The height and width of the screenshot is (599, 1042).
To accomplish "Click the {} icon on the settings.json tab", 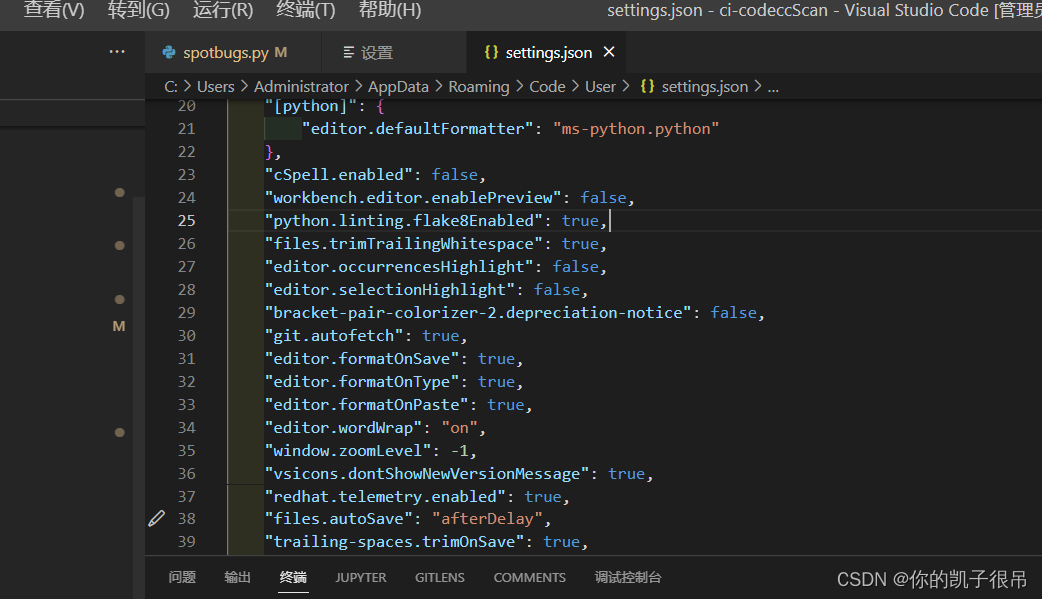I will pos(489,51).
